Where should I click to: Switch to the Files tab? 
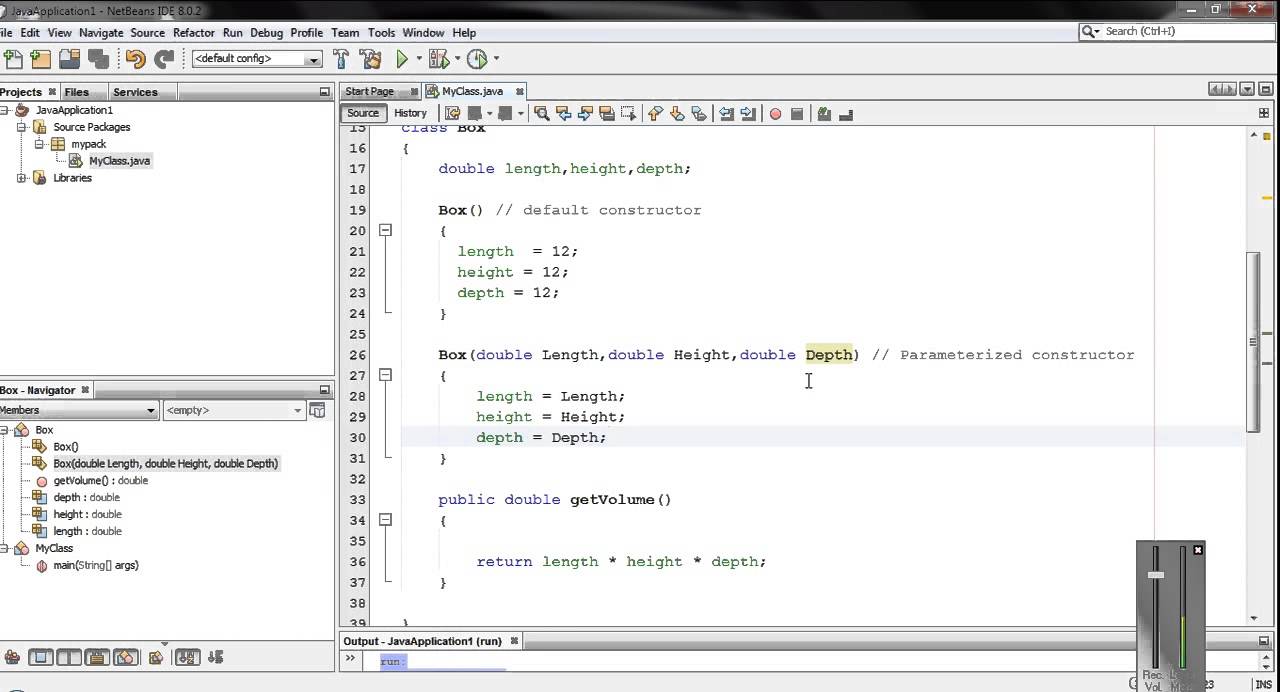(x=76, y=92)
